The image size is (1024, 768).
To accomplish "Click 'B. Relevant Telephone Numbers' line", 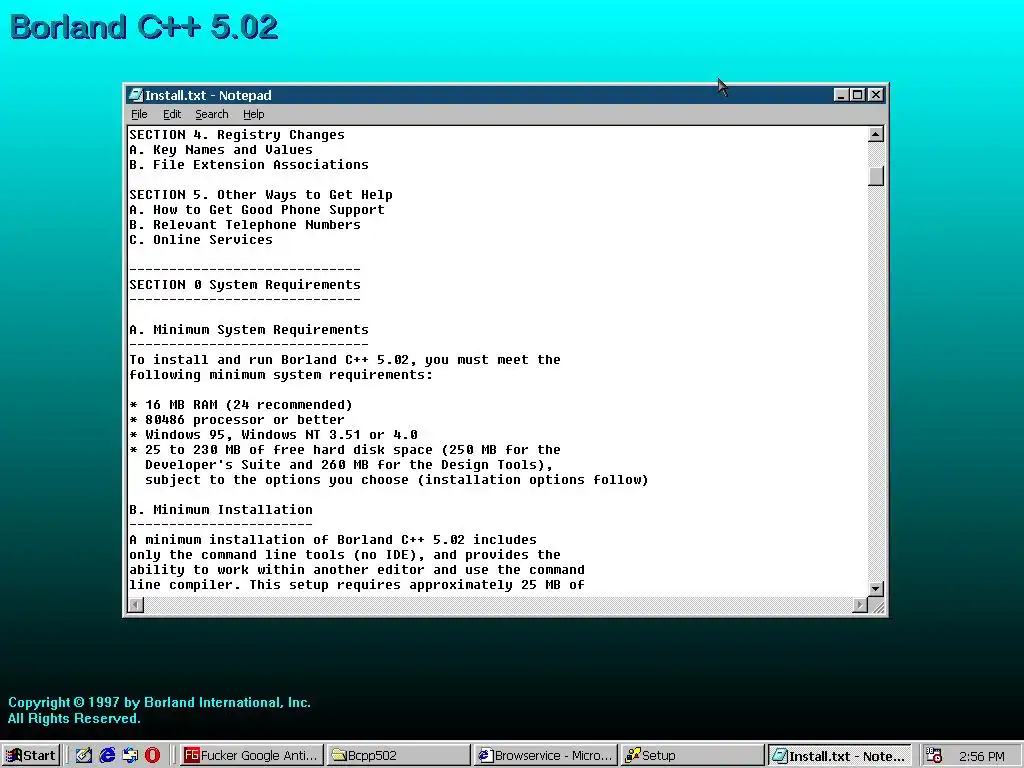I will tap(245, 225).
